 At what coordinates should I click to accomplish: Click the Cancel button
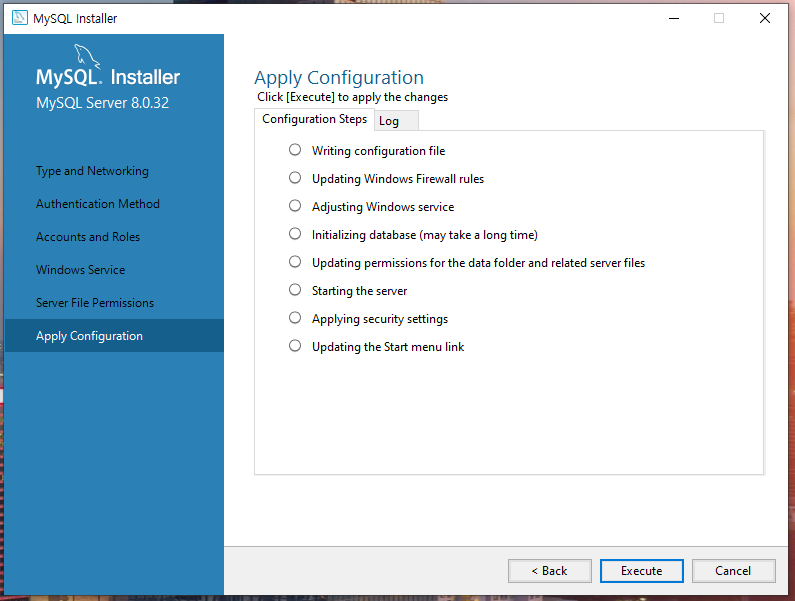point(733,571)
